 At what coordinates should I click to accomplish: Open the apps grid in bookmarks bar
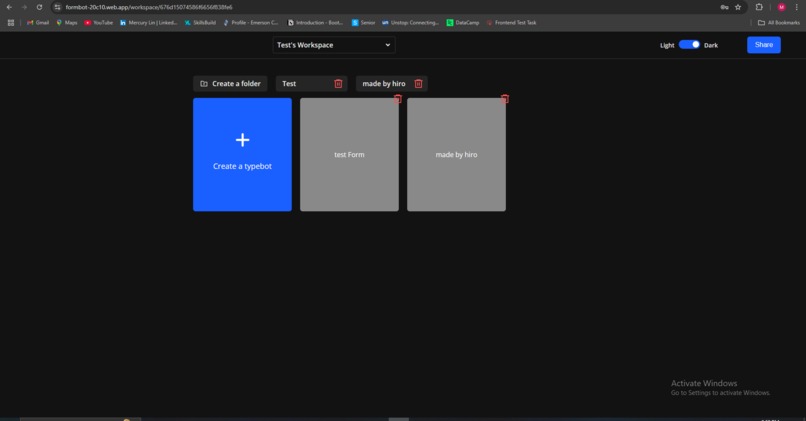coord(11,23)
